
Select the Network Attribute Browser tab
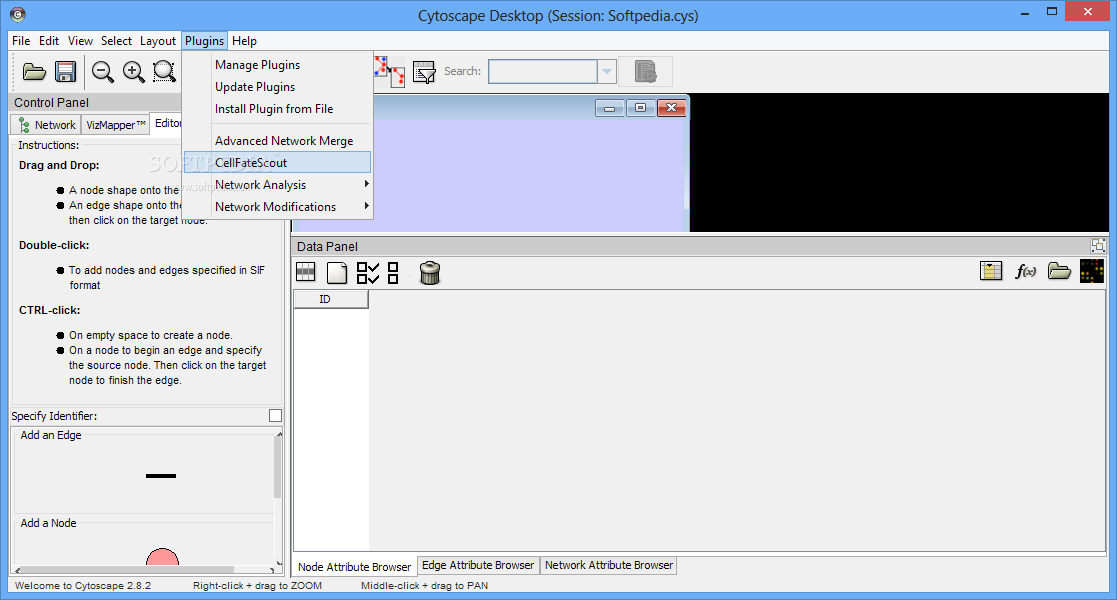pyautogui.click(x=608, y=565)
